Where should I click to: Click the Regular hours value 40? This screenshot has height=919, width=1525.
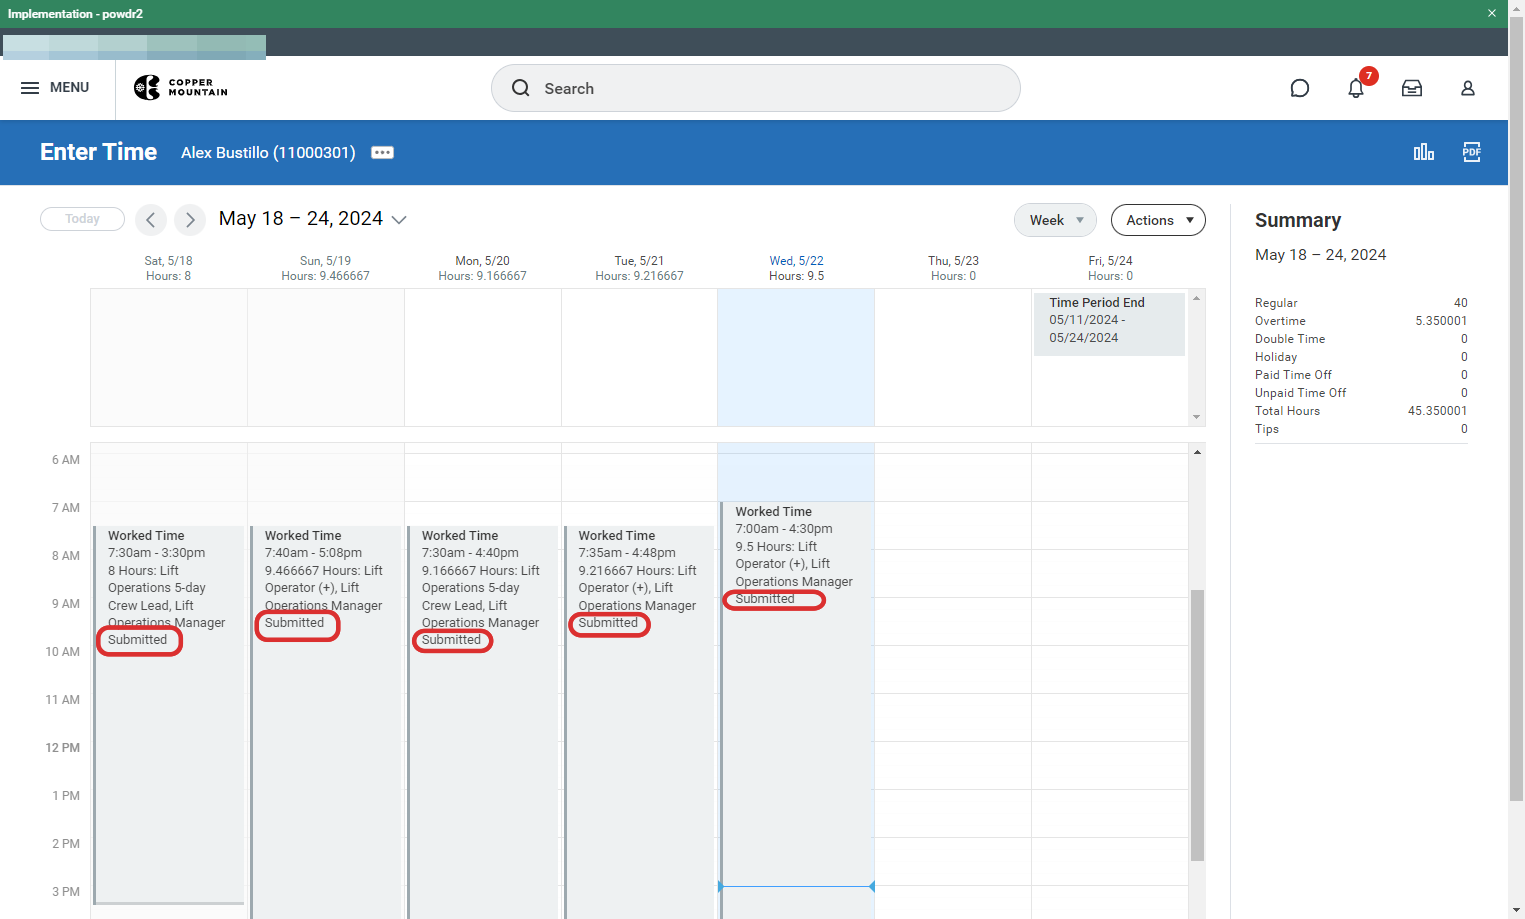click(x=1460, y=303)
